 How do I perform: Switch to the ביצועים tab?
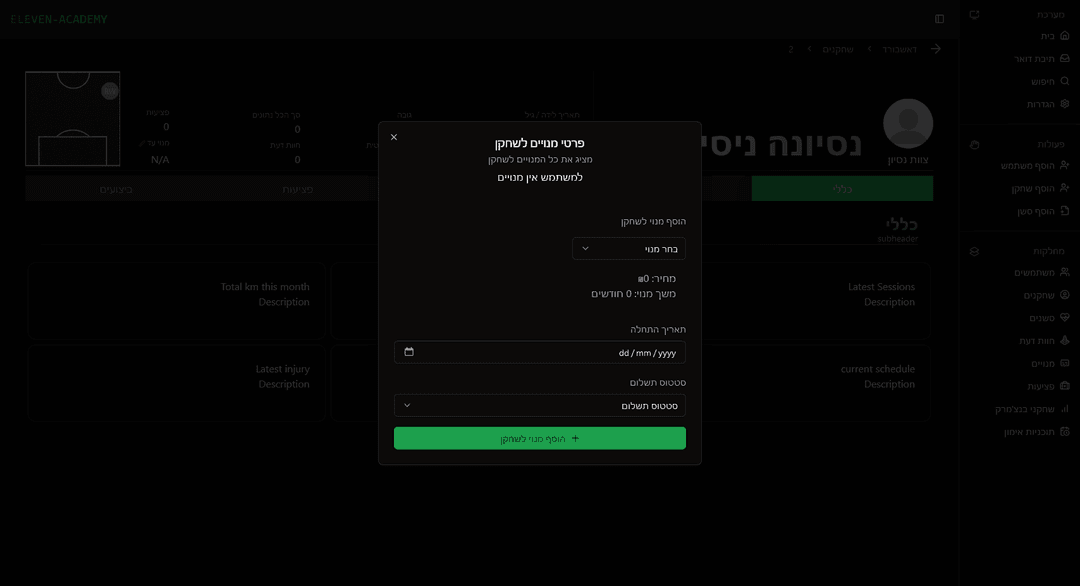pyautogui.click(x=116, y=188)
